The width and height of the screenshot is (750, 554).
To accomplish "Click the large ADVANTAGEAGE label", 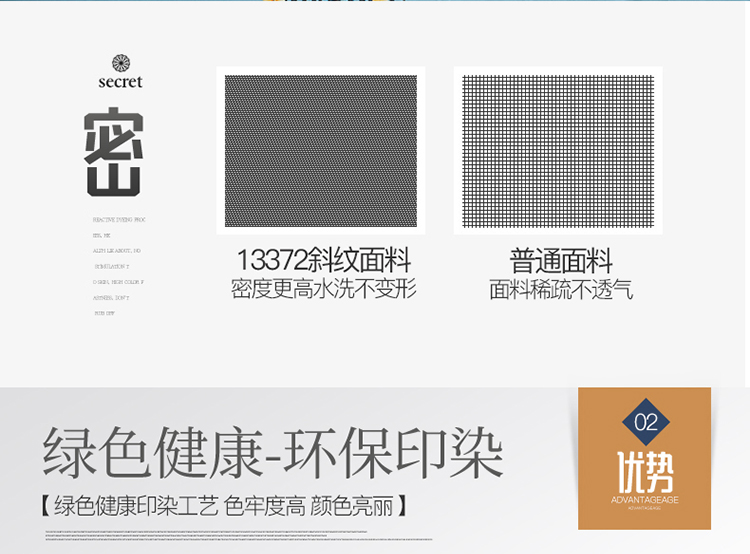I will point(644,498).
